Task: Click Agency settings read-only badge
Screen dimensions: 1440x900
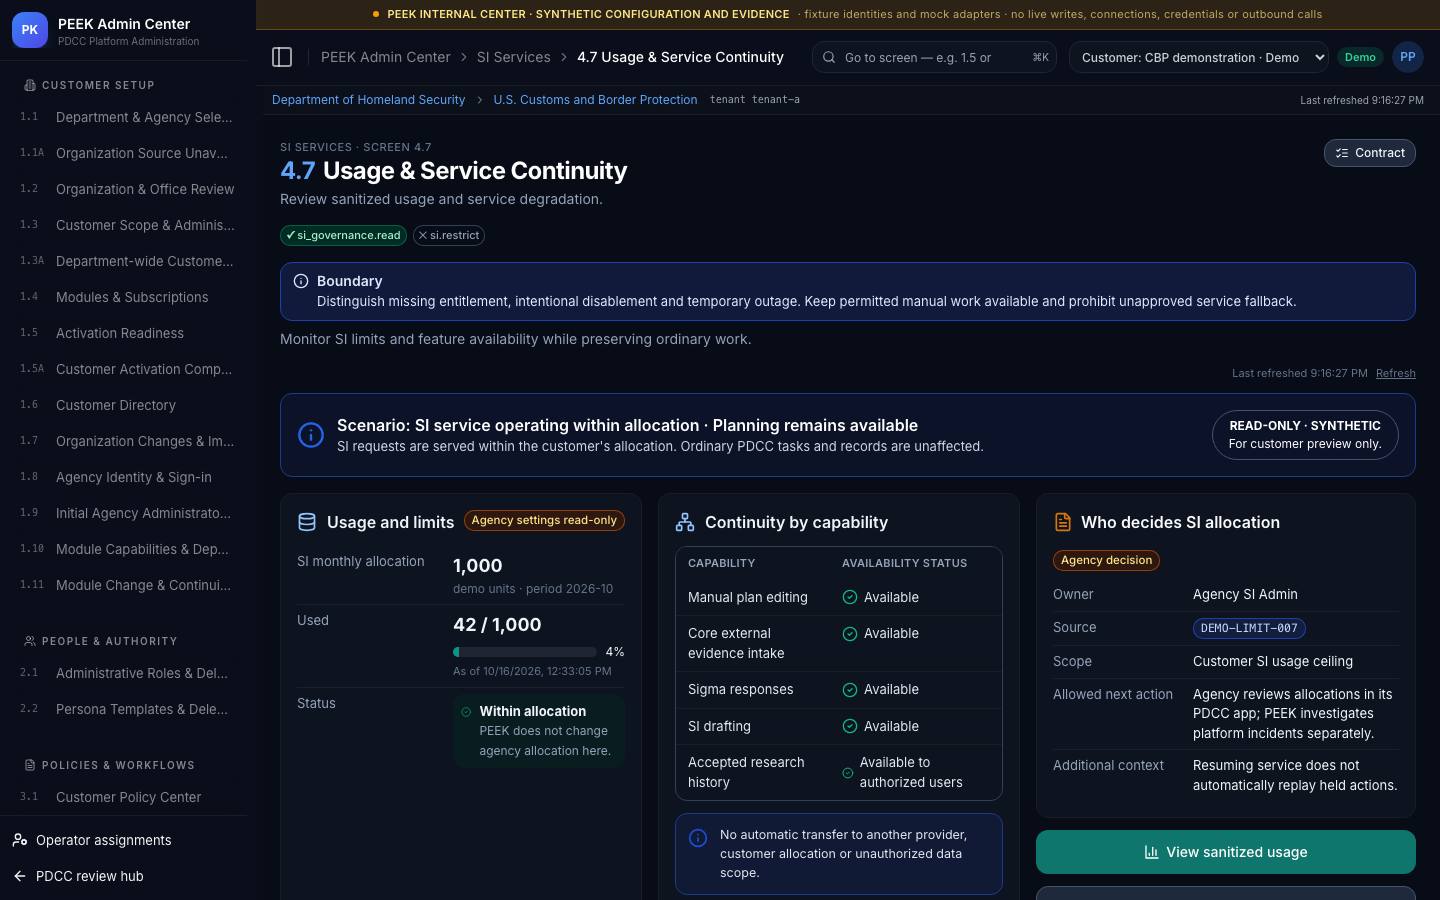Action: point(544,520)
